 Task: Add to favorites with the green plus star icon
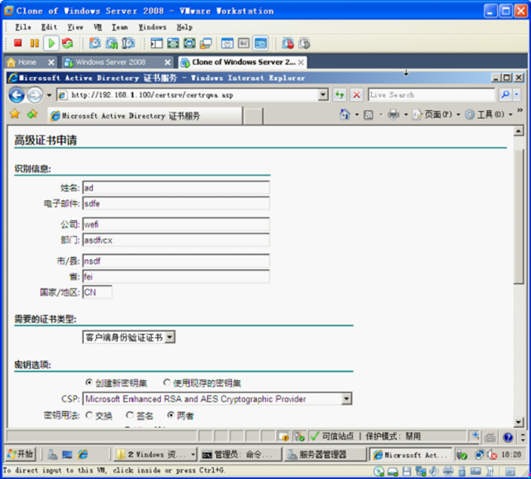(32, 114)
